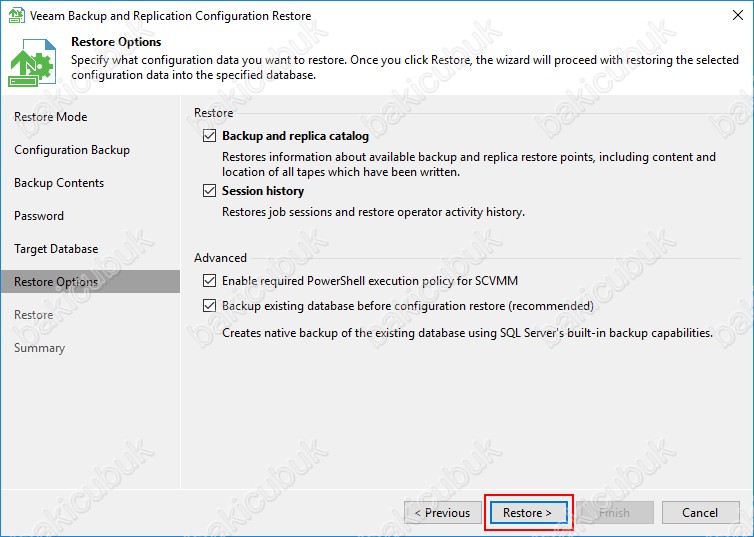Uncheck Backup and replica catalog checkbox
Image resolution: width=754 pixels, height=537 pixels.
pyautogui.click(x=209, y=136)
